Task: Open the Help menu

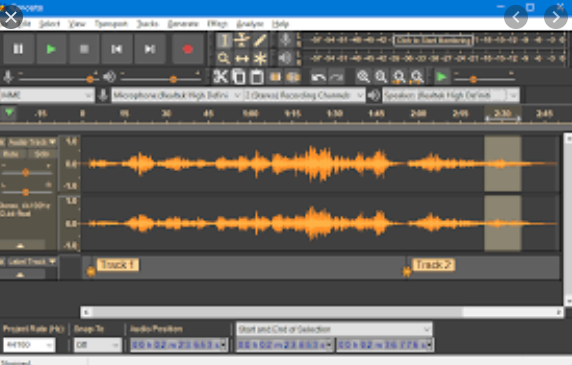Action: pos(281,24)
